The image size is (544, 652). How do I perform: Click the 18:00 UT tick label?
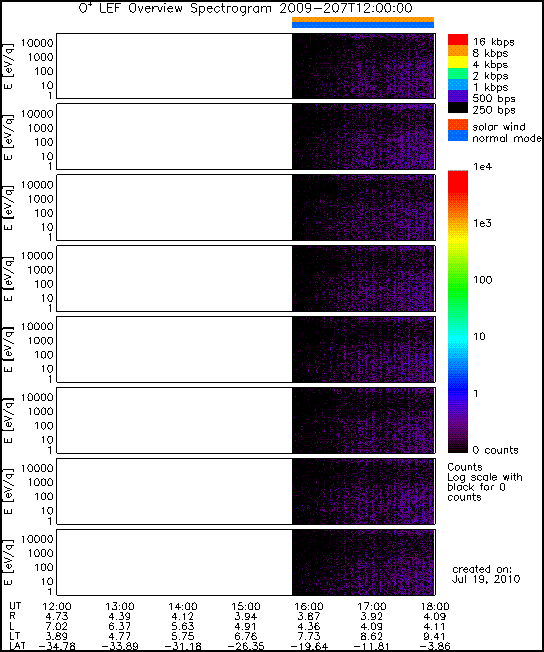[435, 606]
